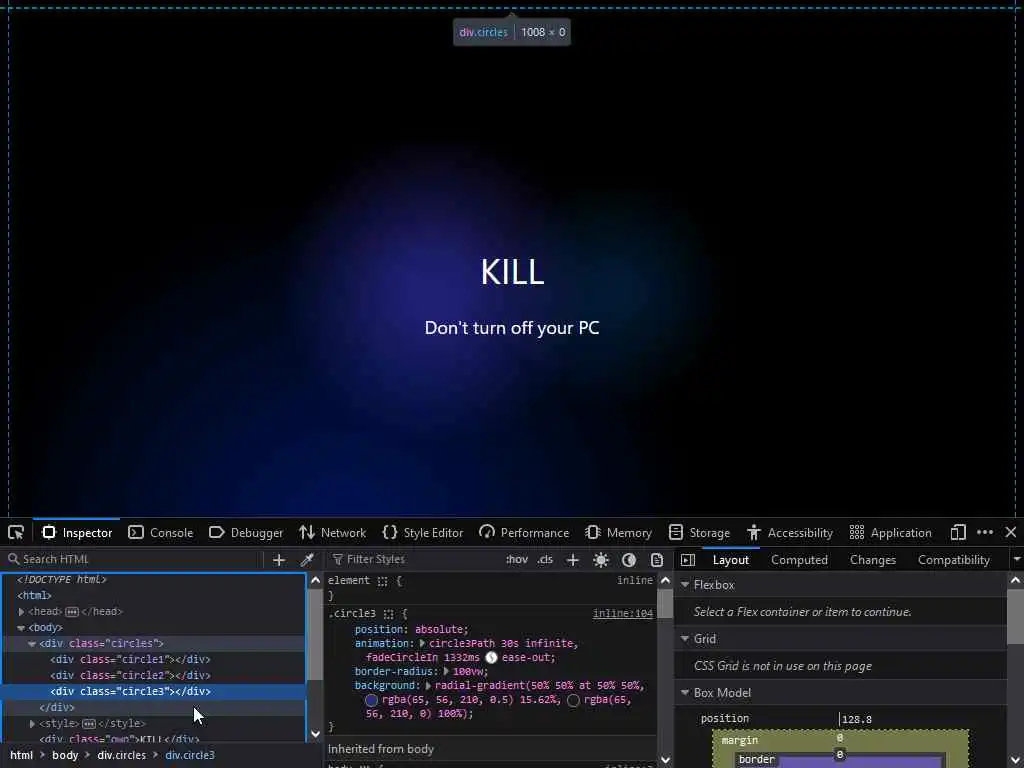Collapse the body element node
The width and height of the screenshot is (1024, 768).
point(22,628)
